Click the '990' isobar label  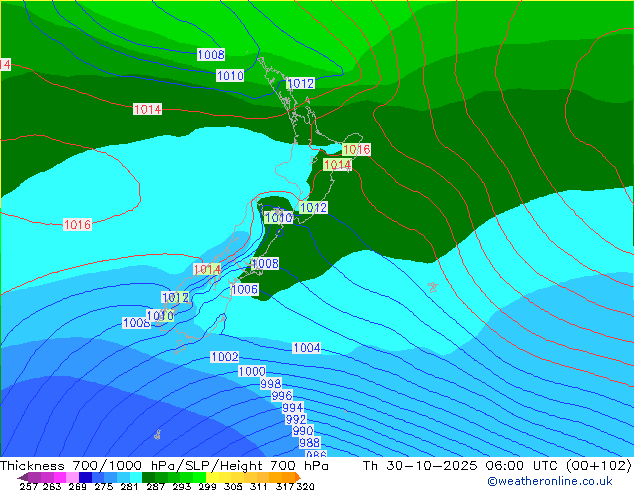pos(303,431)
